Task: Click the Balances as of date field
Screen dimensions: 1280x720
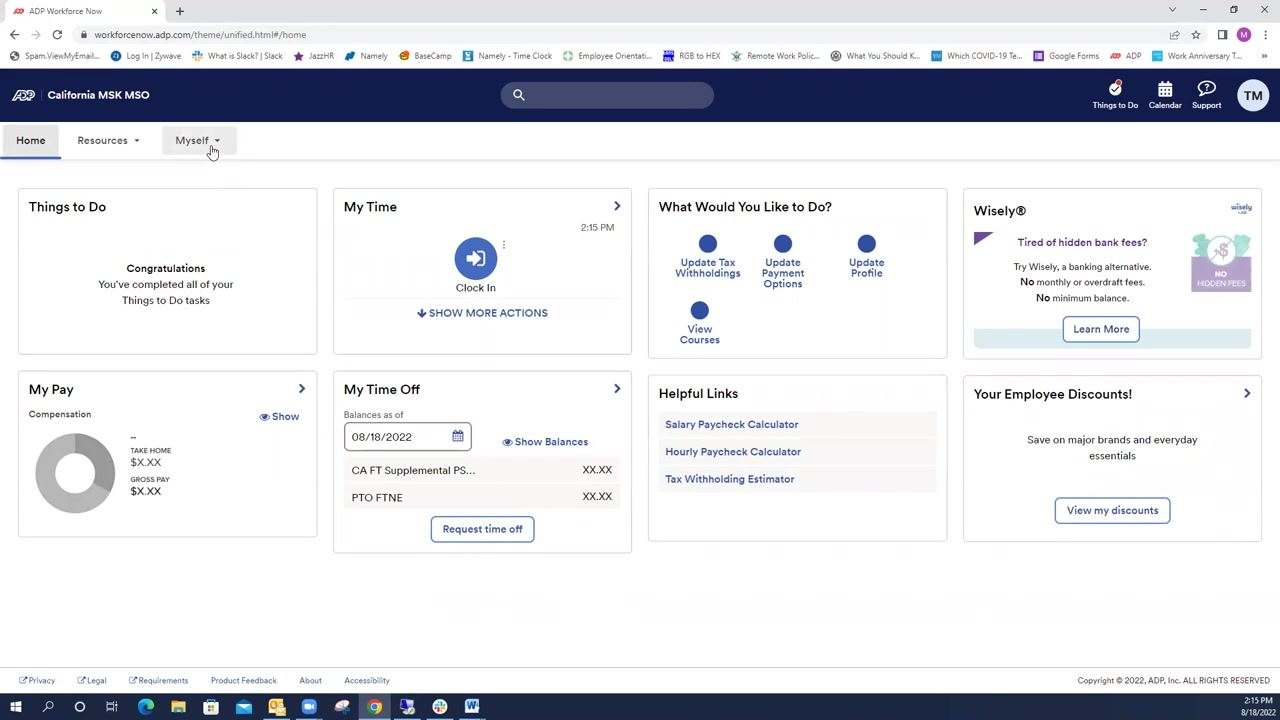Action: pyautogui.click(x=407, y=437)
